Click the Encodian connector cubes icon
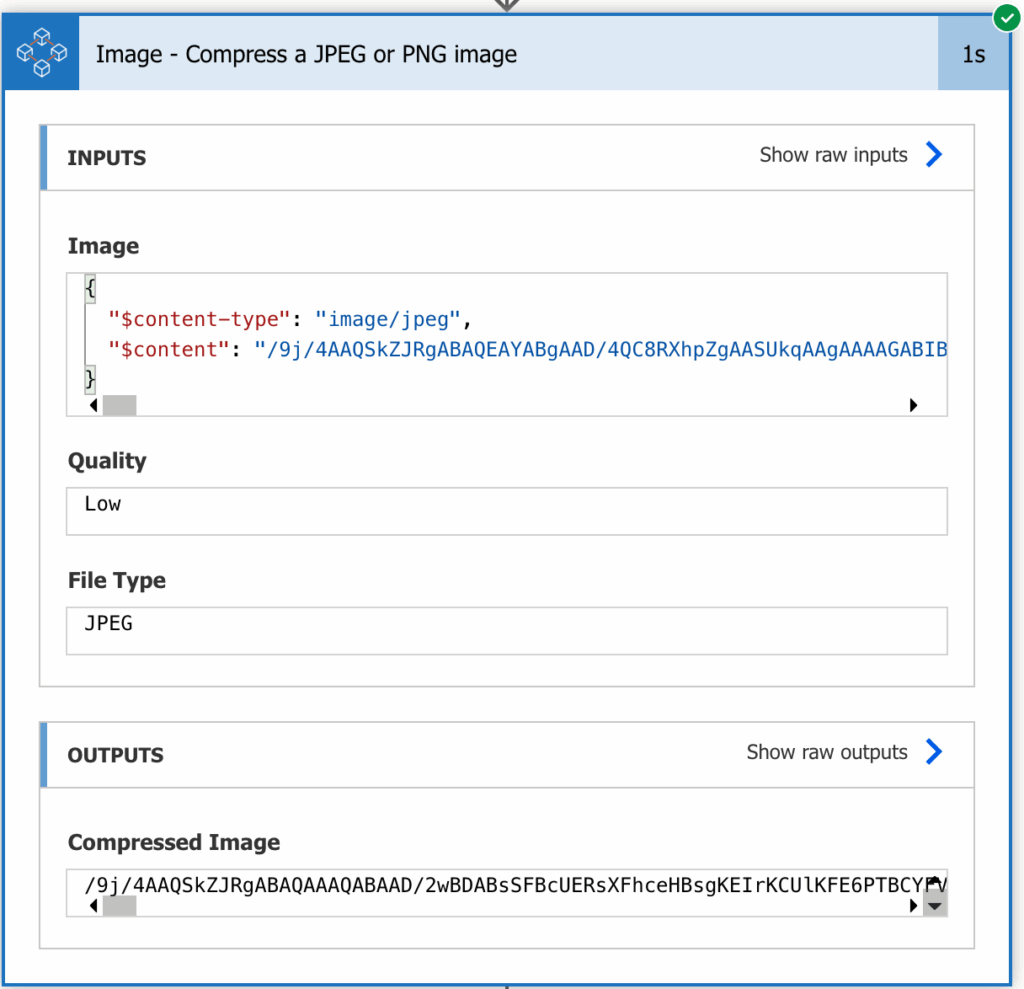The image size is (1024, 989). (42, 53)
